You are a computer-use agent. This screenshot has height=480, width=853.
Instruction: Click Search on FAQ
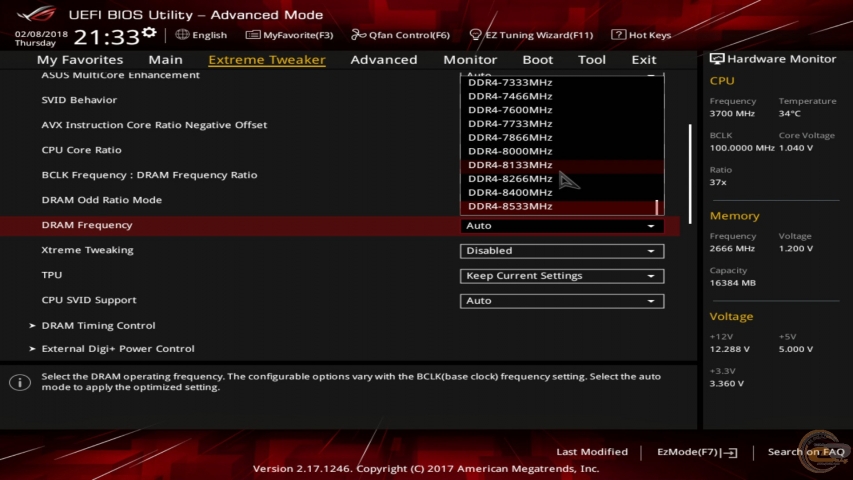point(806,452)
